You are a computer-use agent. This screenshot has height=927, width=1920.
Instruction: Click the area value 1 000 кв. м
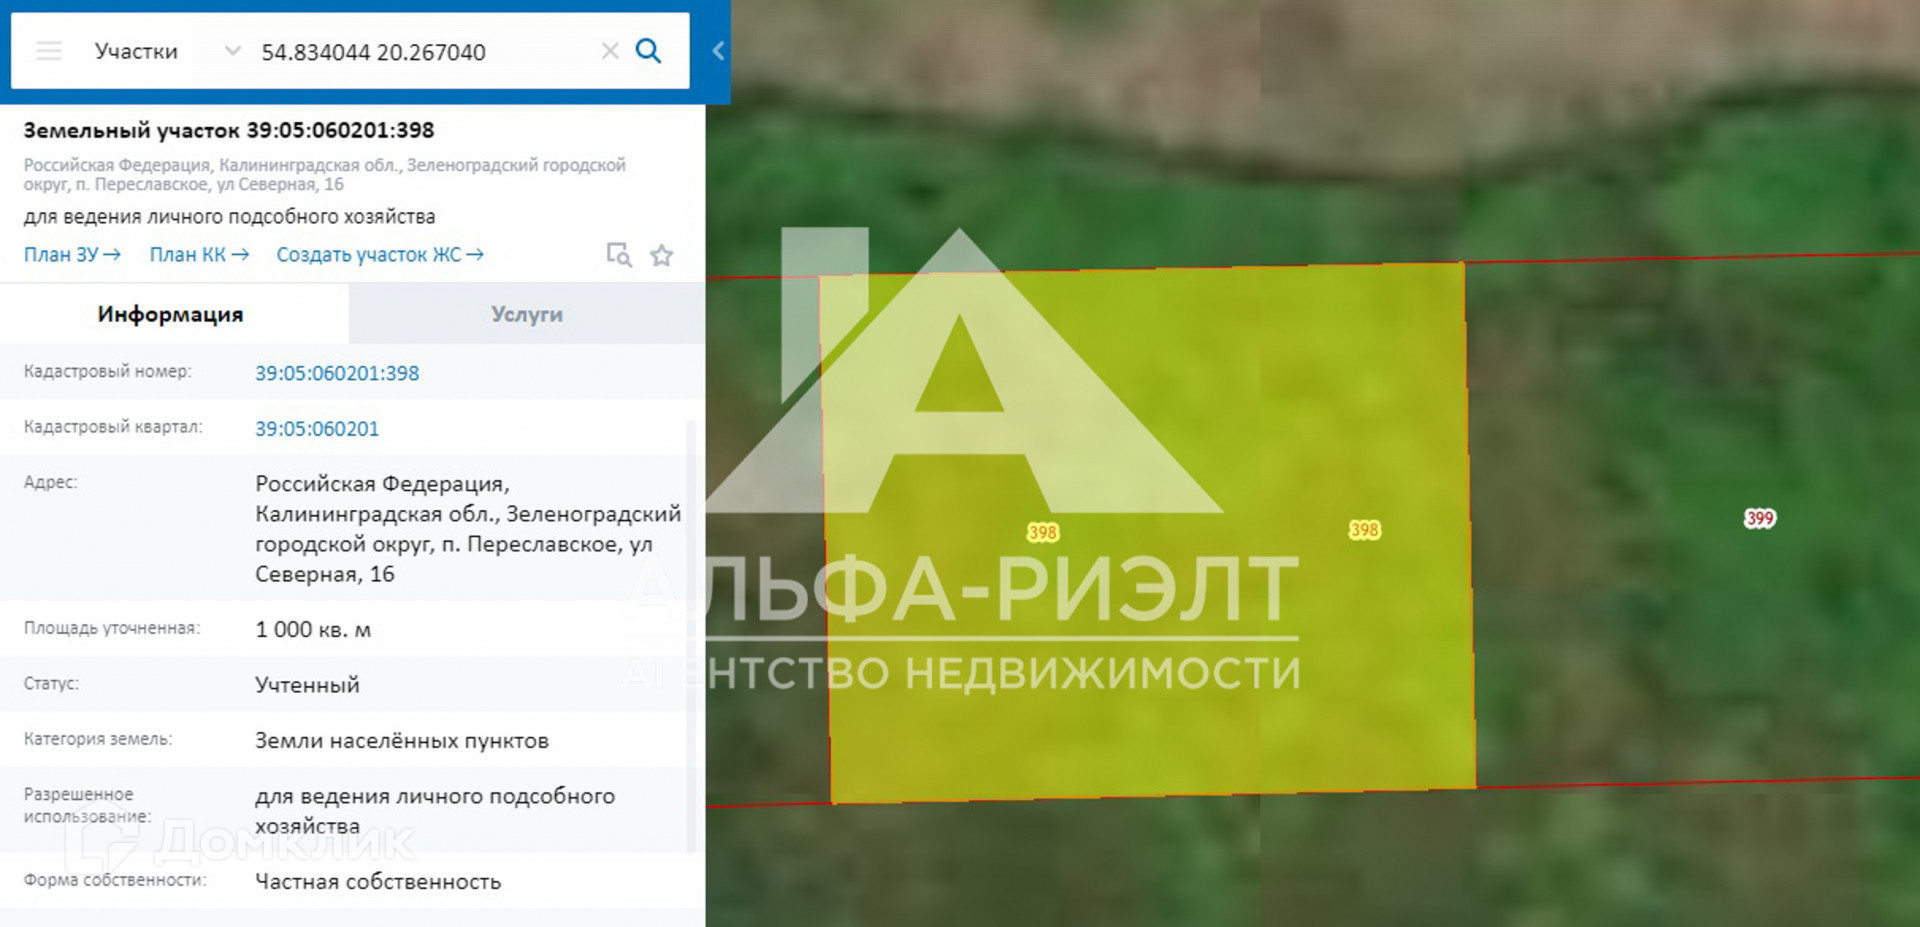pyautogui.click(x=313, y=630)
